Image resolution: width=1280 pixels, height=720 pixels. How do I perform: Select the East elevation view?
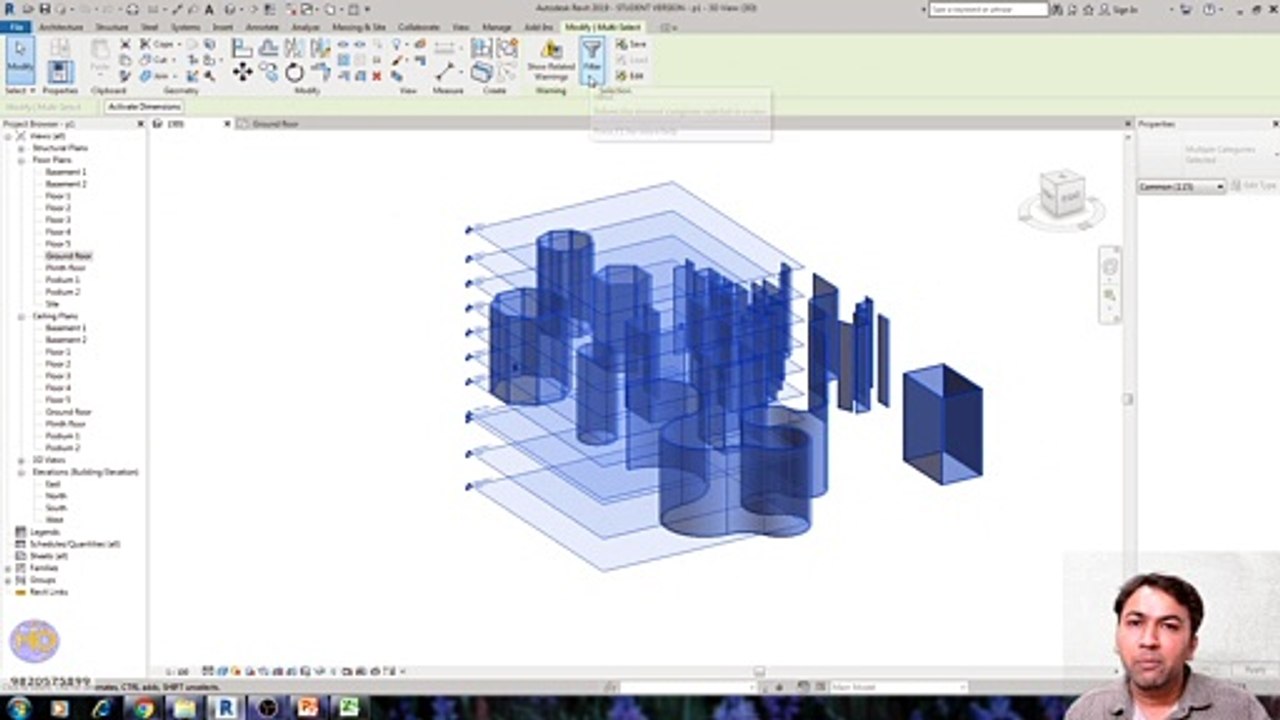point(53,484)
